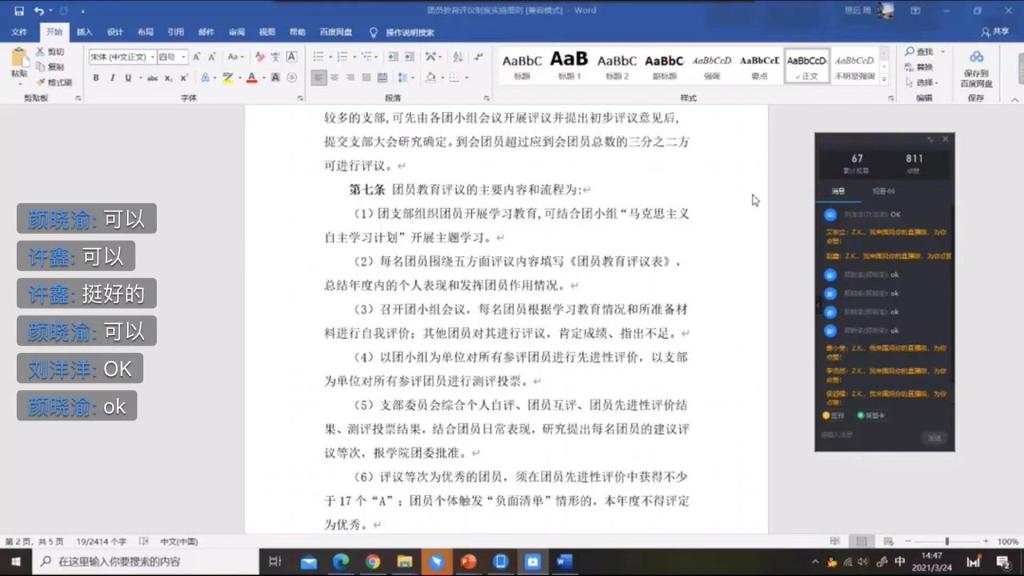Open the 插入 ribbon tab
Image resolution: width=1024 pixels, height=576 pixels.
(85, 32)
